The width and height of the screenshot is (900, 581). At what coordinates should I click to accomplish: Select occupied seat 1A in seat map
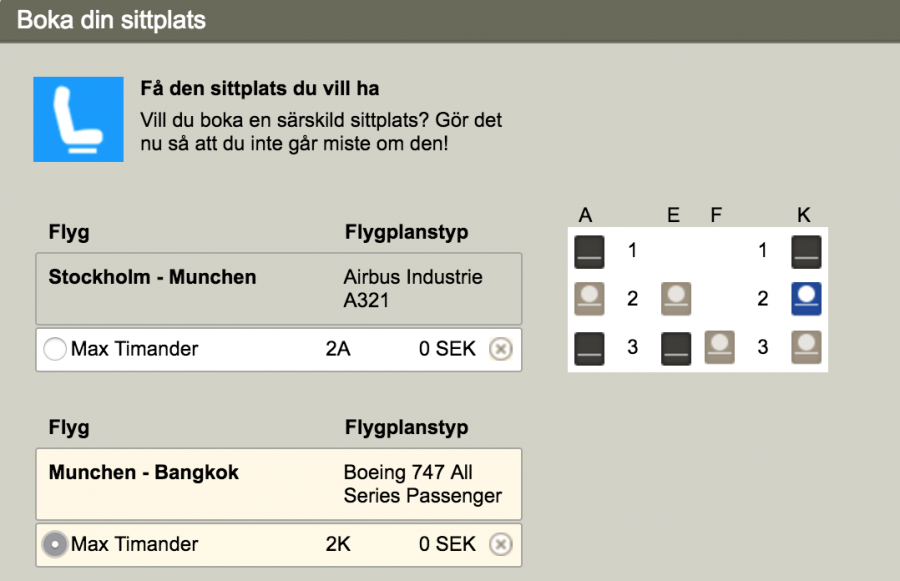[589, 252]
